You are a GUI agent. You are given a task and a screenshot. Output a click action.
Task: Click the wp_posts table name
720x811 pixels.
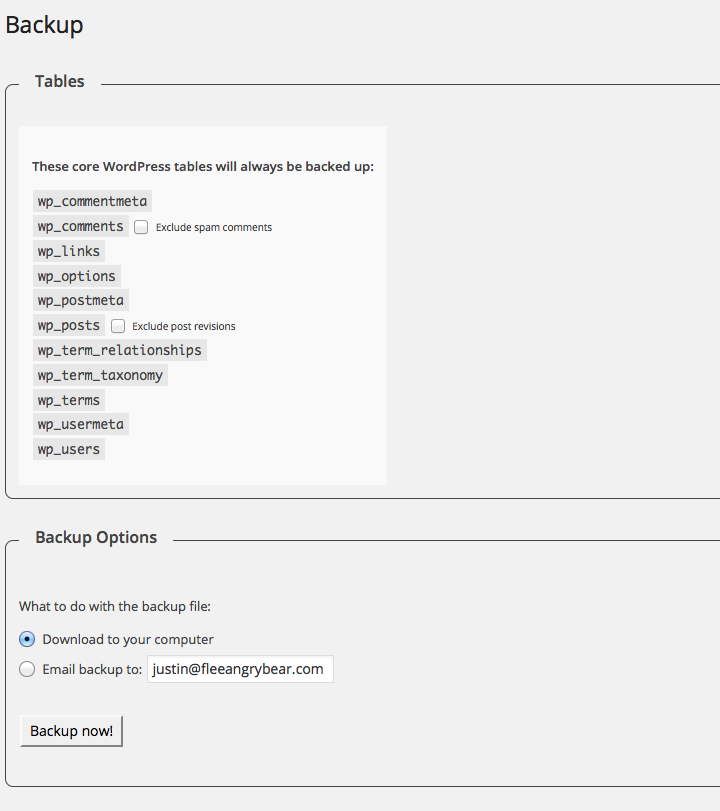[x=69, y=325]
